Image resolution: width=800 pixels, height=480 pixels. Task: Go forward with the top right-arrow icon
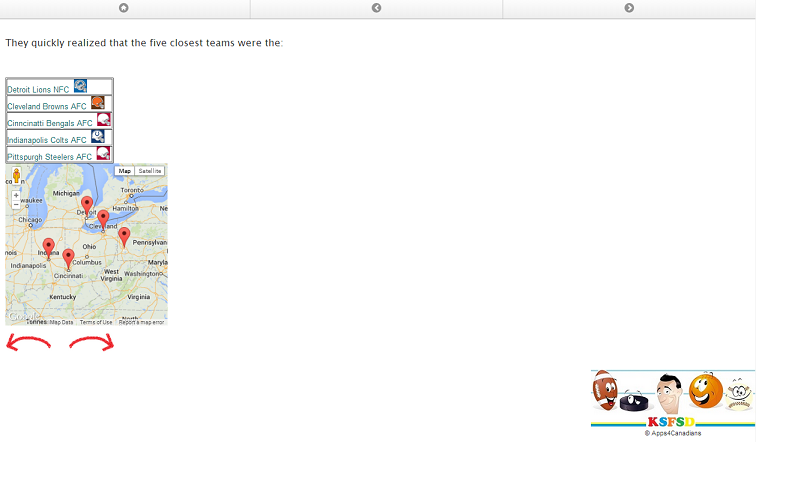pos(629,8)
